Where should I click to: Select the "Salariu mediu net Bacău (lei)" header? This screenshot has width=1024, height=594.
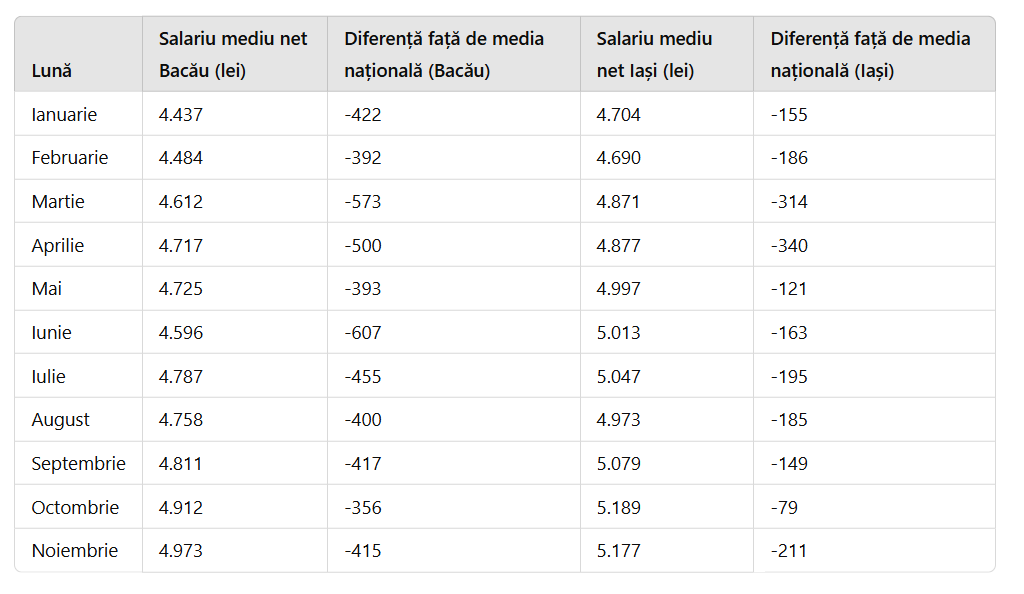(x=233, y=55)
